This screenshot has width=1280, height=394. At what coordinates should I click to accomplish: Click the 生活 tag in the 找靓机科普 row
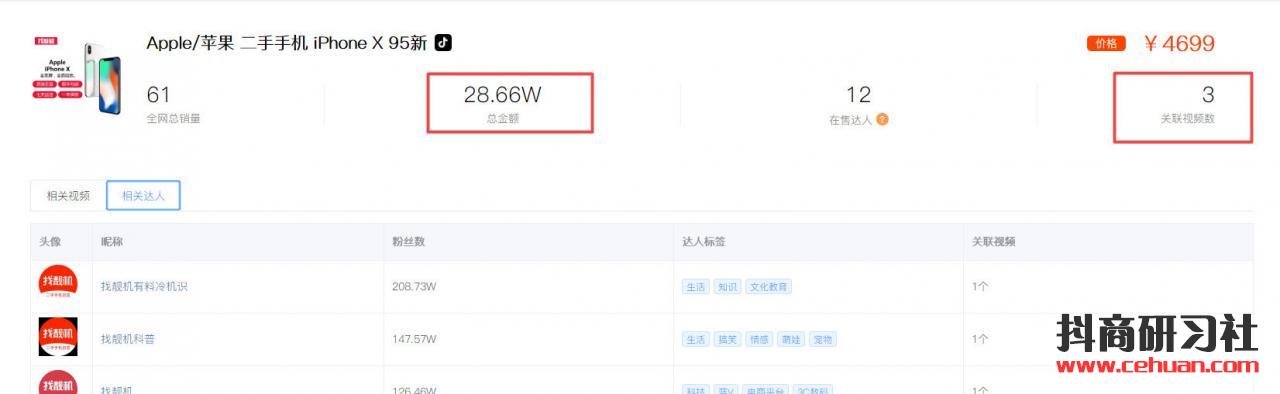point(695,339)
